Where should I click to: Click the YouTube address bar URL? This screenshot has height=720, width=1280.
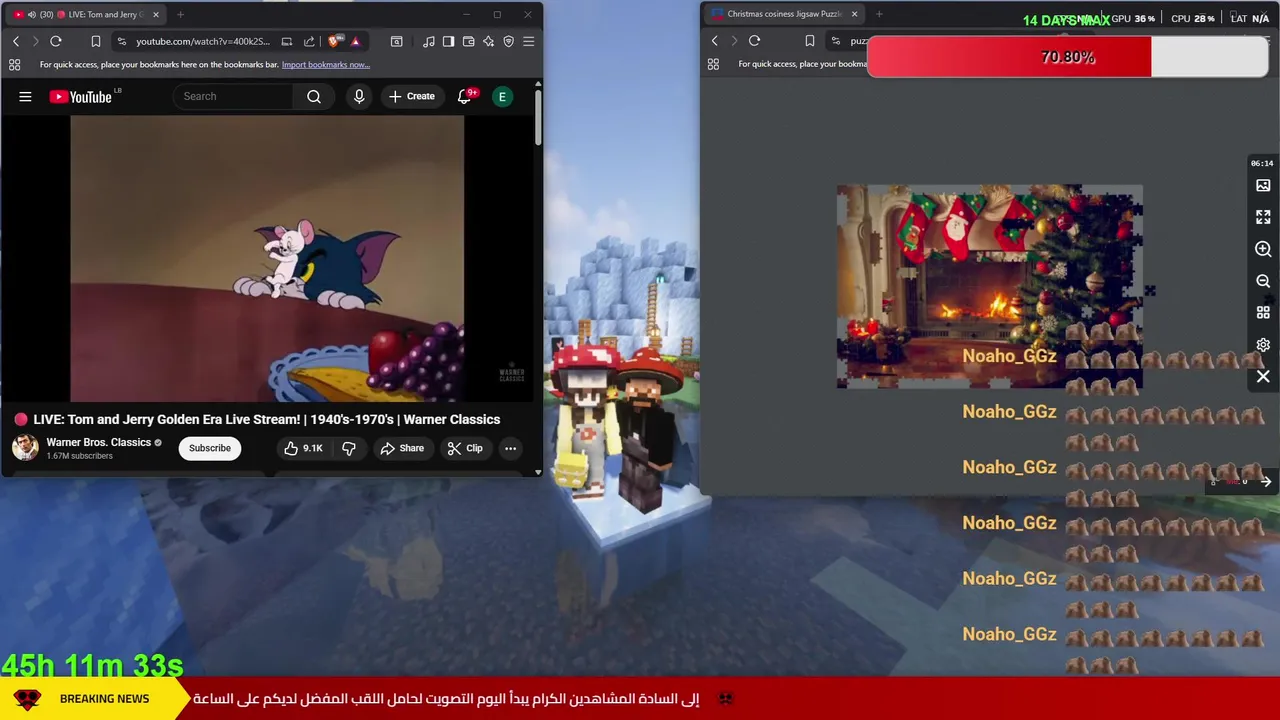tap(203, 41)
